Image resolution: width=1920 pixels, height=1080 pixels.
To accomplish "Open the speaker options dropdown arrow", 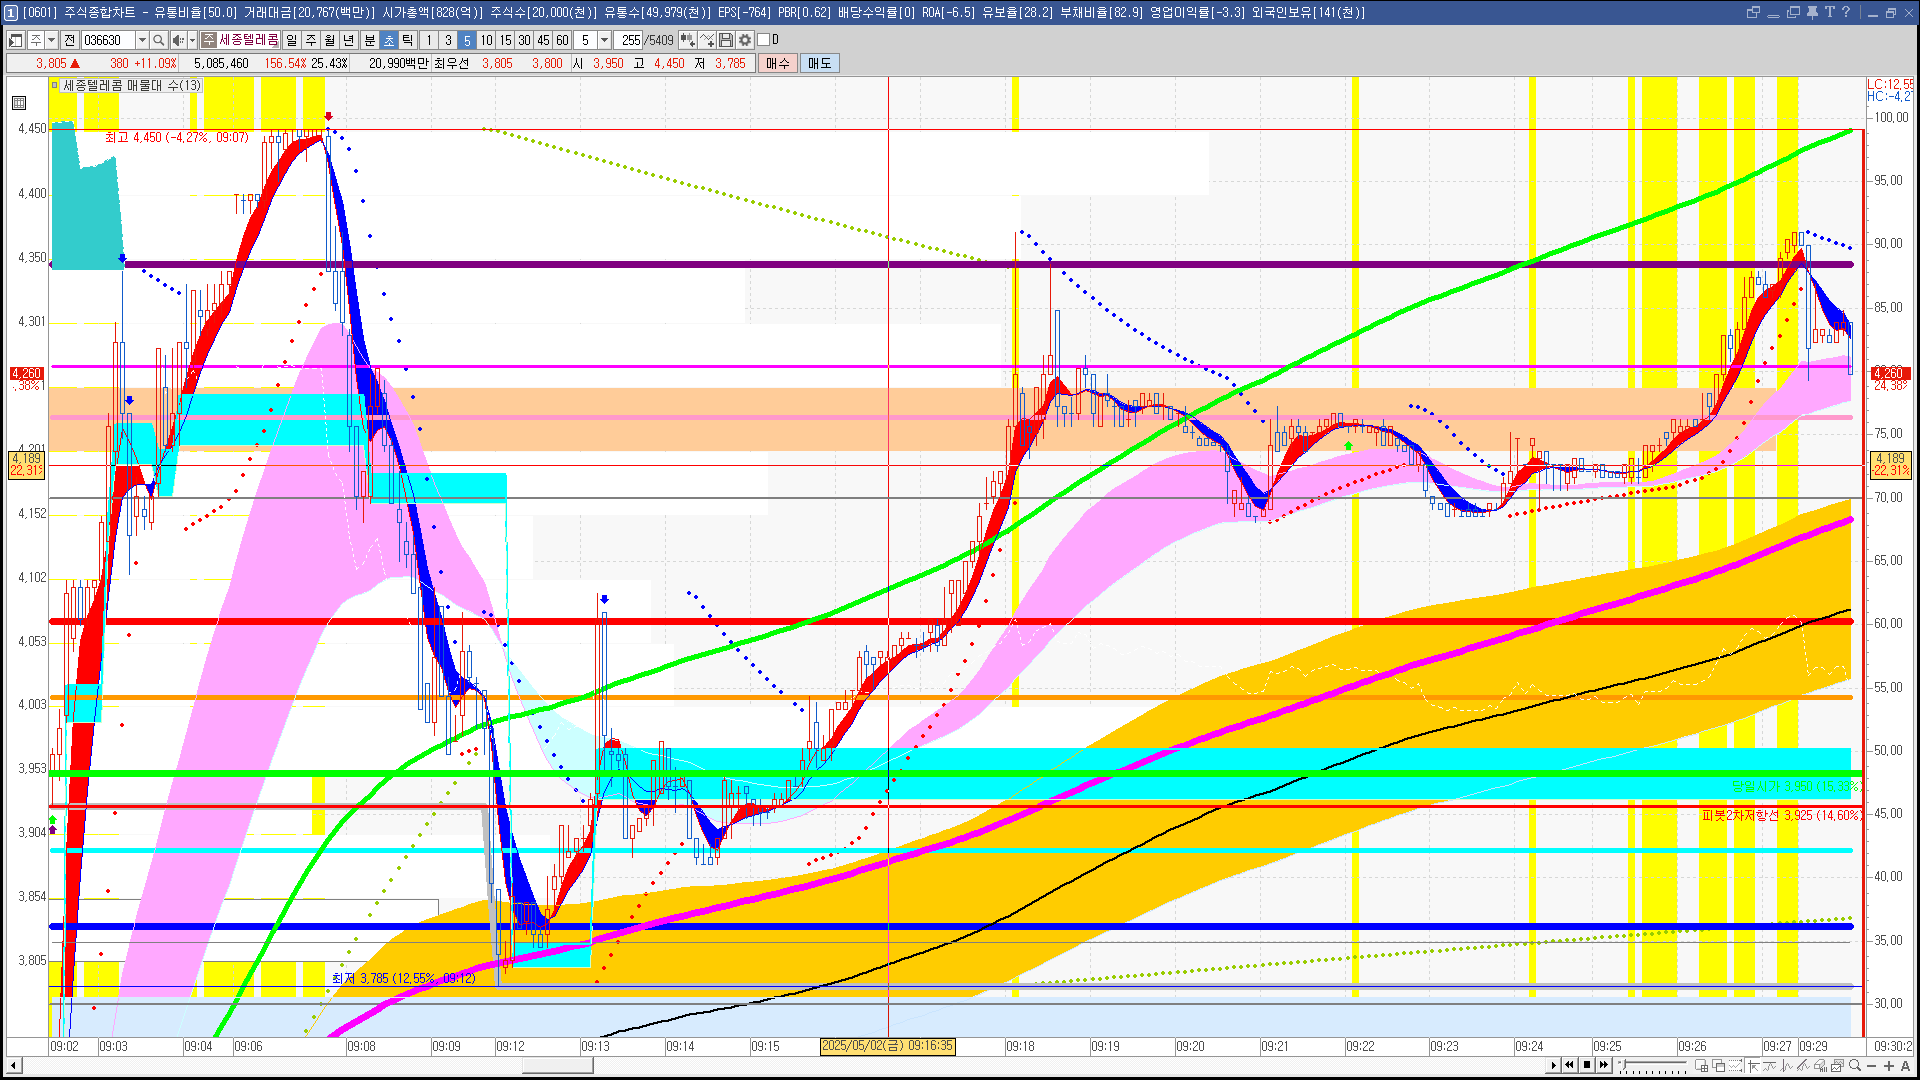I will [192, 40].
